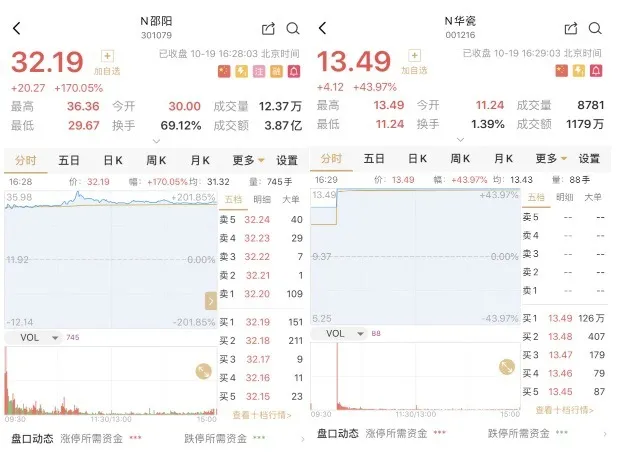
Task: Share the N邵阳 stock page
Action: [268, 29]
